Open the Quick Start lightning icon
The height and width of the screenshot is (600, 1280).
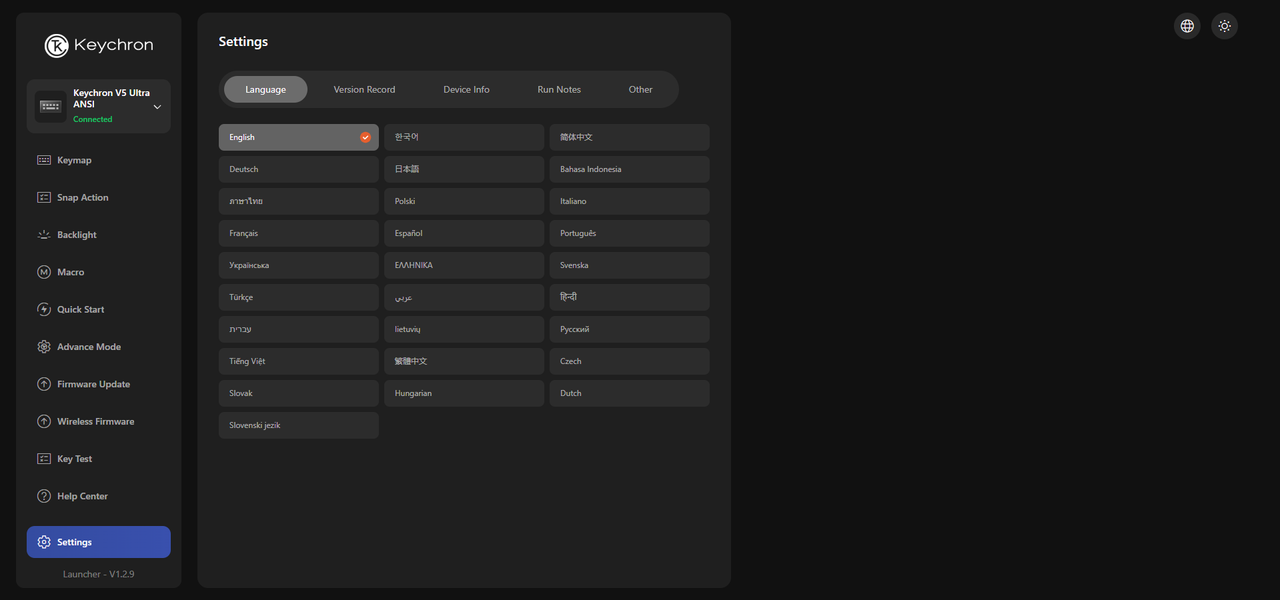pos(44,309)
